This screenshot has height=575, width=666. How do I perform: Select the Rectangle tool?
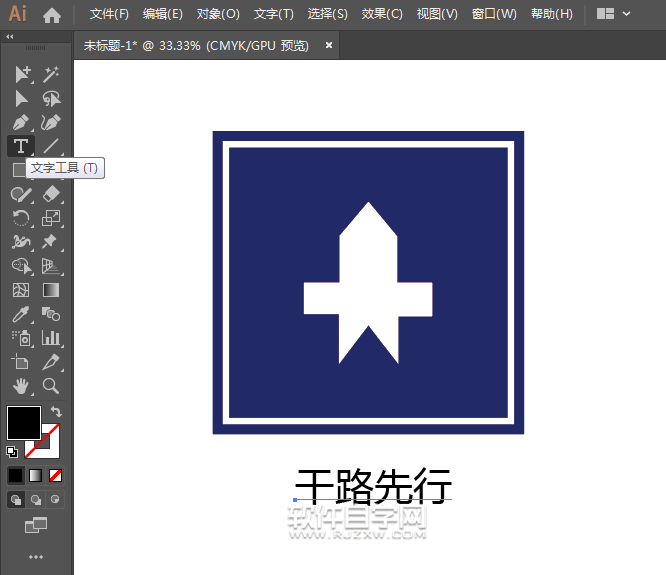tap(18, 170)
